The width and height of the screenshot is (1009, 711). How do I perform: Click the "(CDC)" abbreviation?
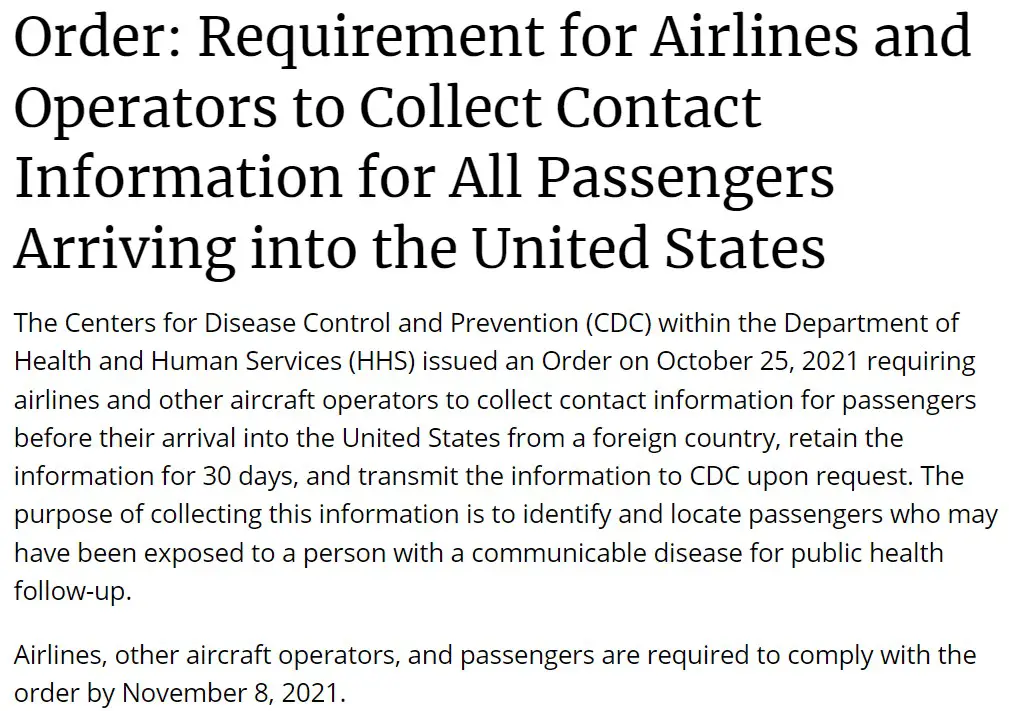pos(619,324)
